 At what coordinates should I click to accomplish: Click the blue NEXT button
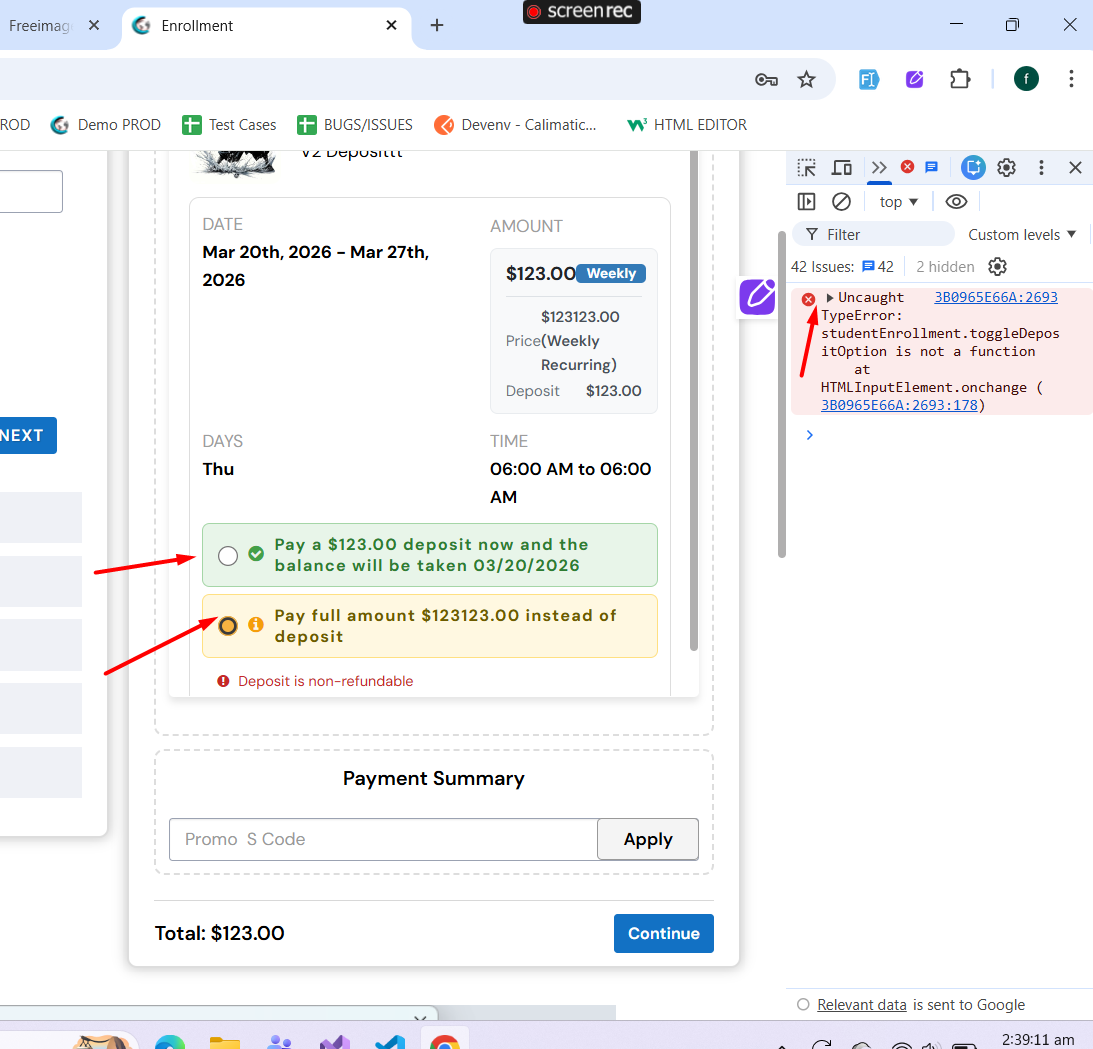[x=26, y=436]
